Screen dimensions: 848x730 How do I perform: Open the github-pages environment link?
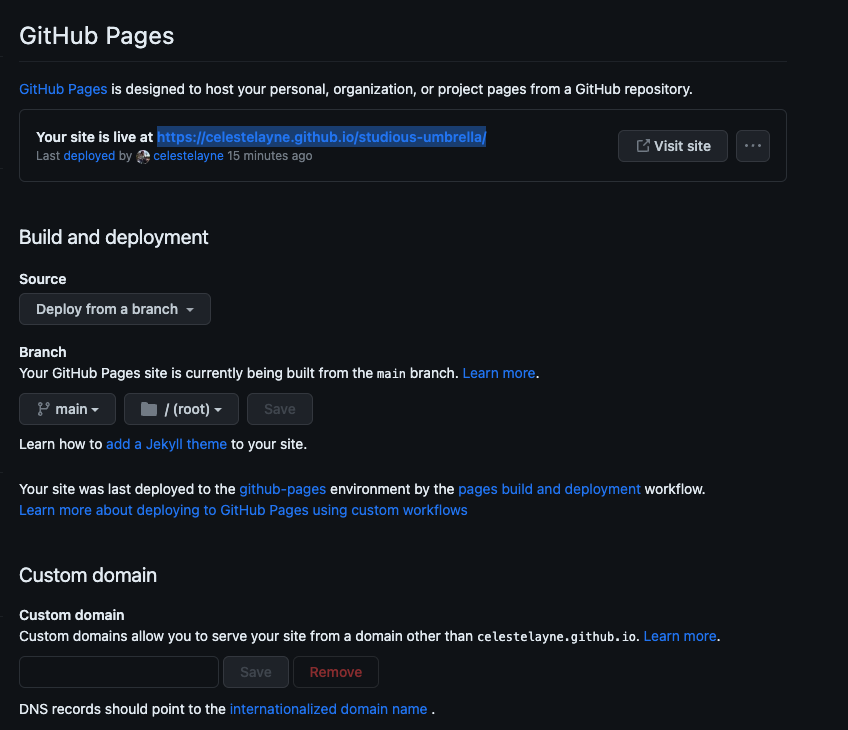(283, 489)
